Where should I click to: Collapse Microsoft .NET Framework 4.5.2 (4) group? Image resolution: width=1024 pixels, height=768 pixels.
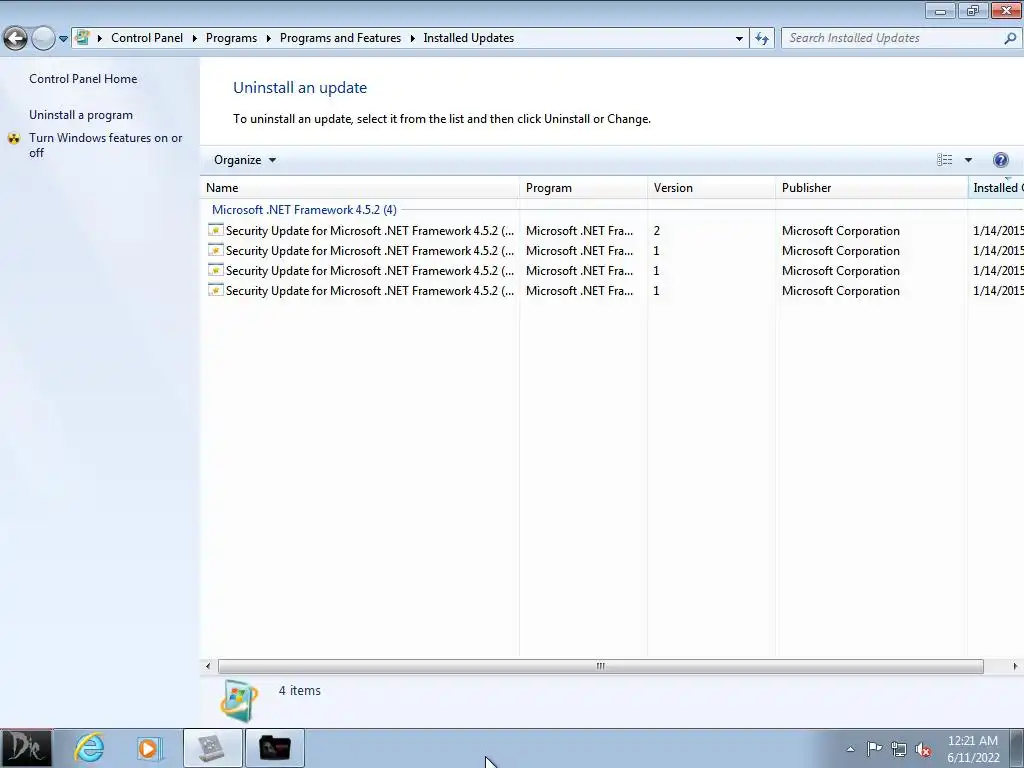304,210
